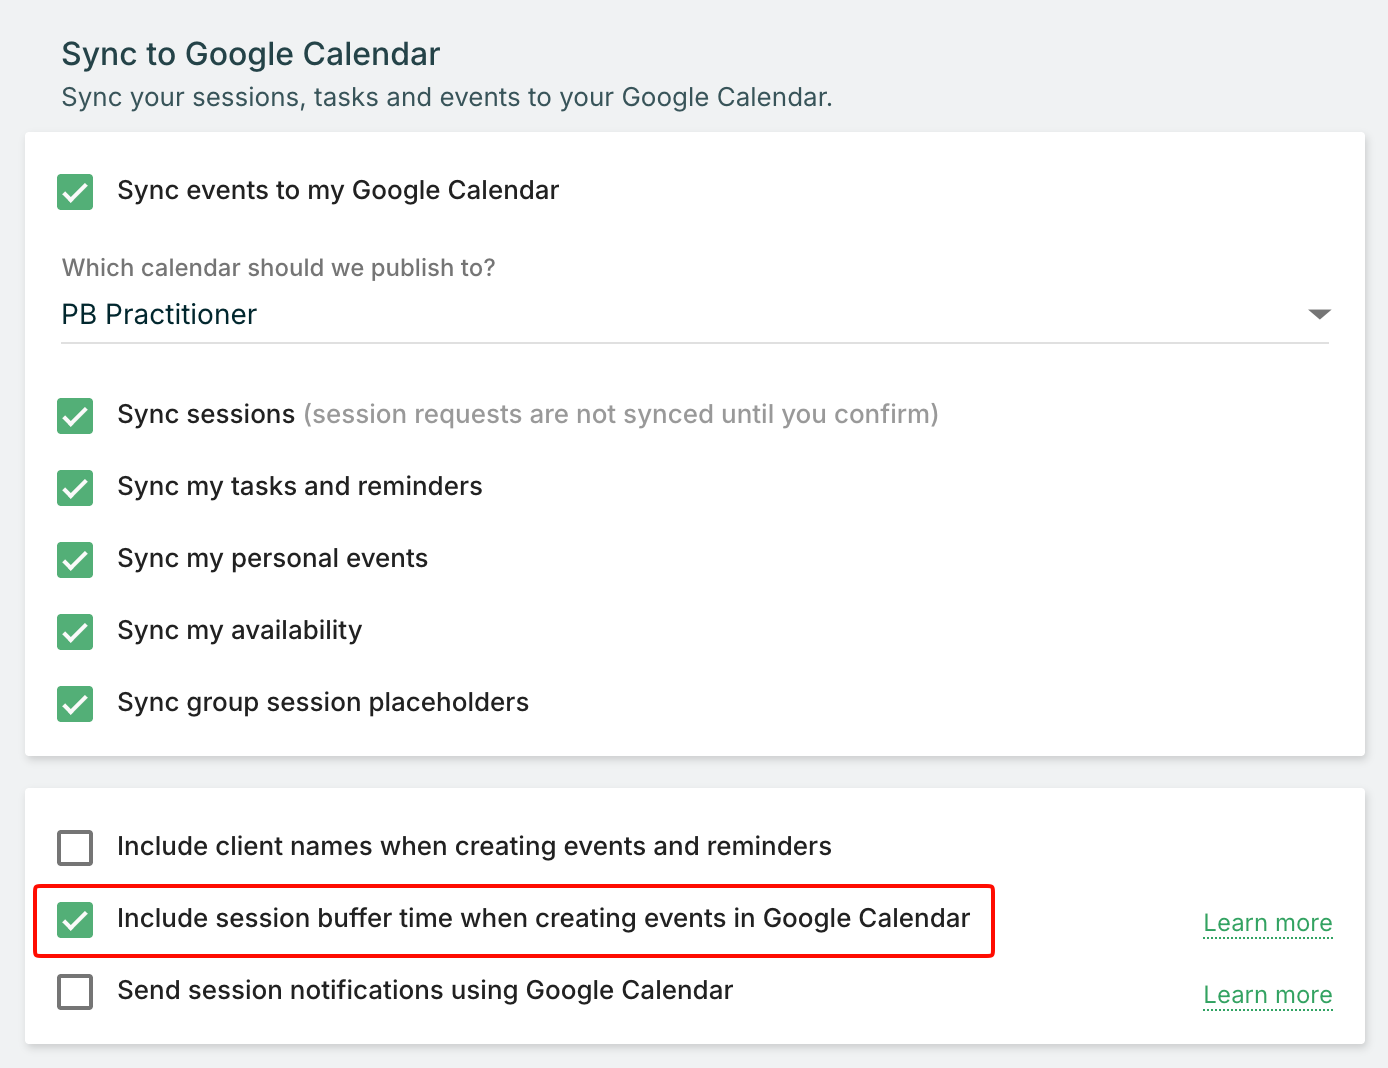Click the 'Send session notifications' label text
Screen dimensions: 1388x1068
[424, 991]
